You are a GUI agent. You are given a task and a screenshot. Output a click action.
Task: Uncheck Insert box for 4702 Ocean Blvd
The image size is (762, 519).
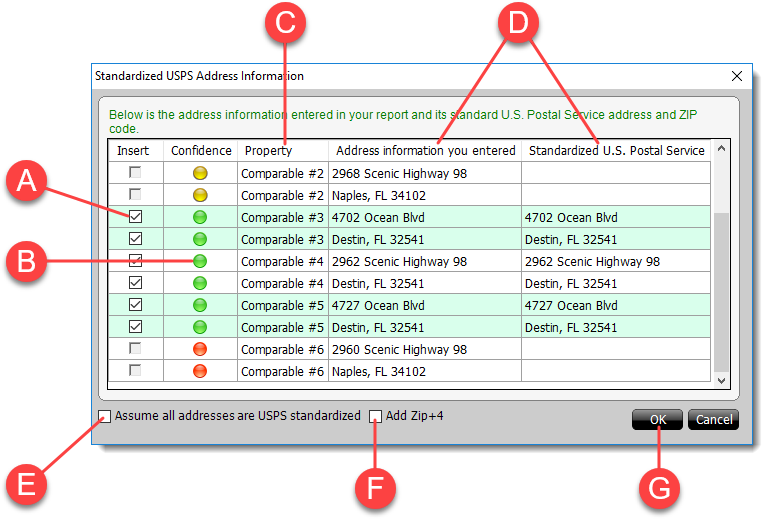pos(134,217)
